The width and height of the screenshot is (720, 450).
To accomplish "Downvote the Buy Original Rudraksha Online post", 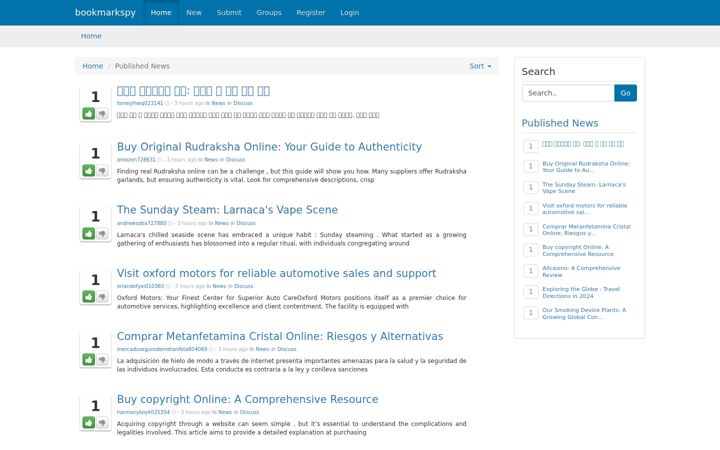I will pyautogui.click(x=102, y=171).
